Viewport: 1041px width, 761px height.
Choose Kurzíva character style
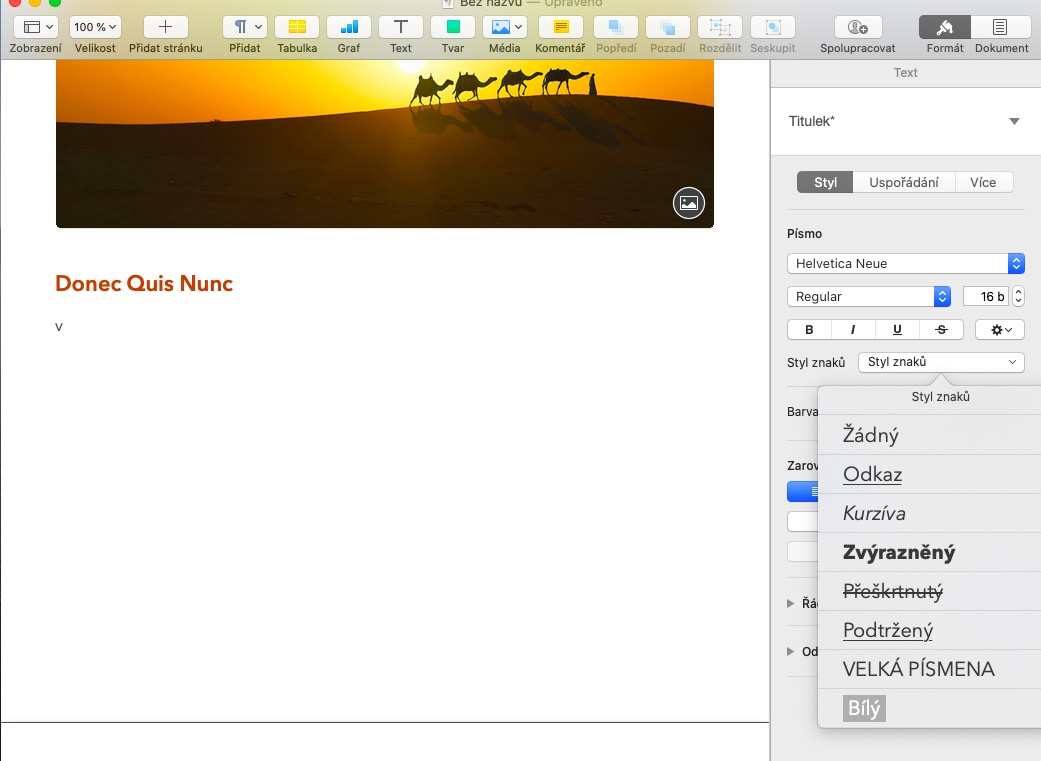[x=929, y=513]
